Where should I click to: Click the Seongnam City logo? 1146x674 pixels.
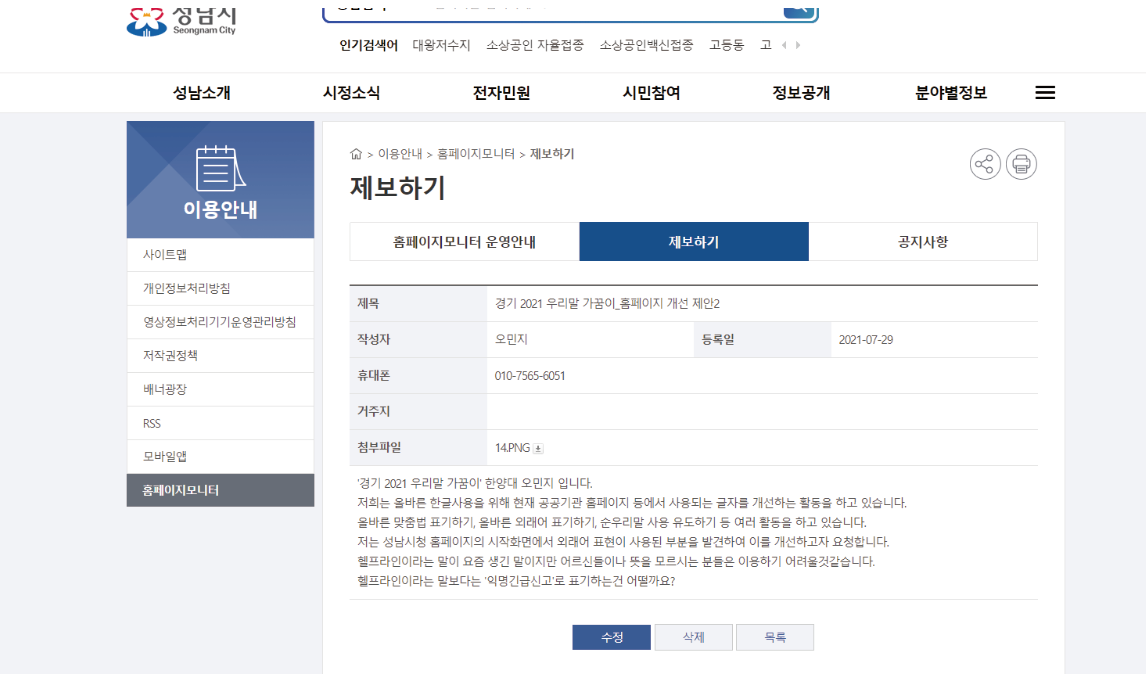[x=181, y=20]
